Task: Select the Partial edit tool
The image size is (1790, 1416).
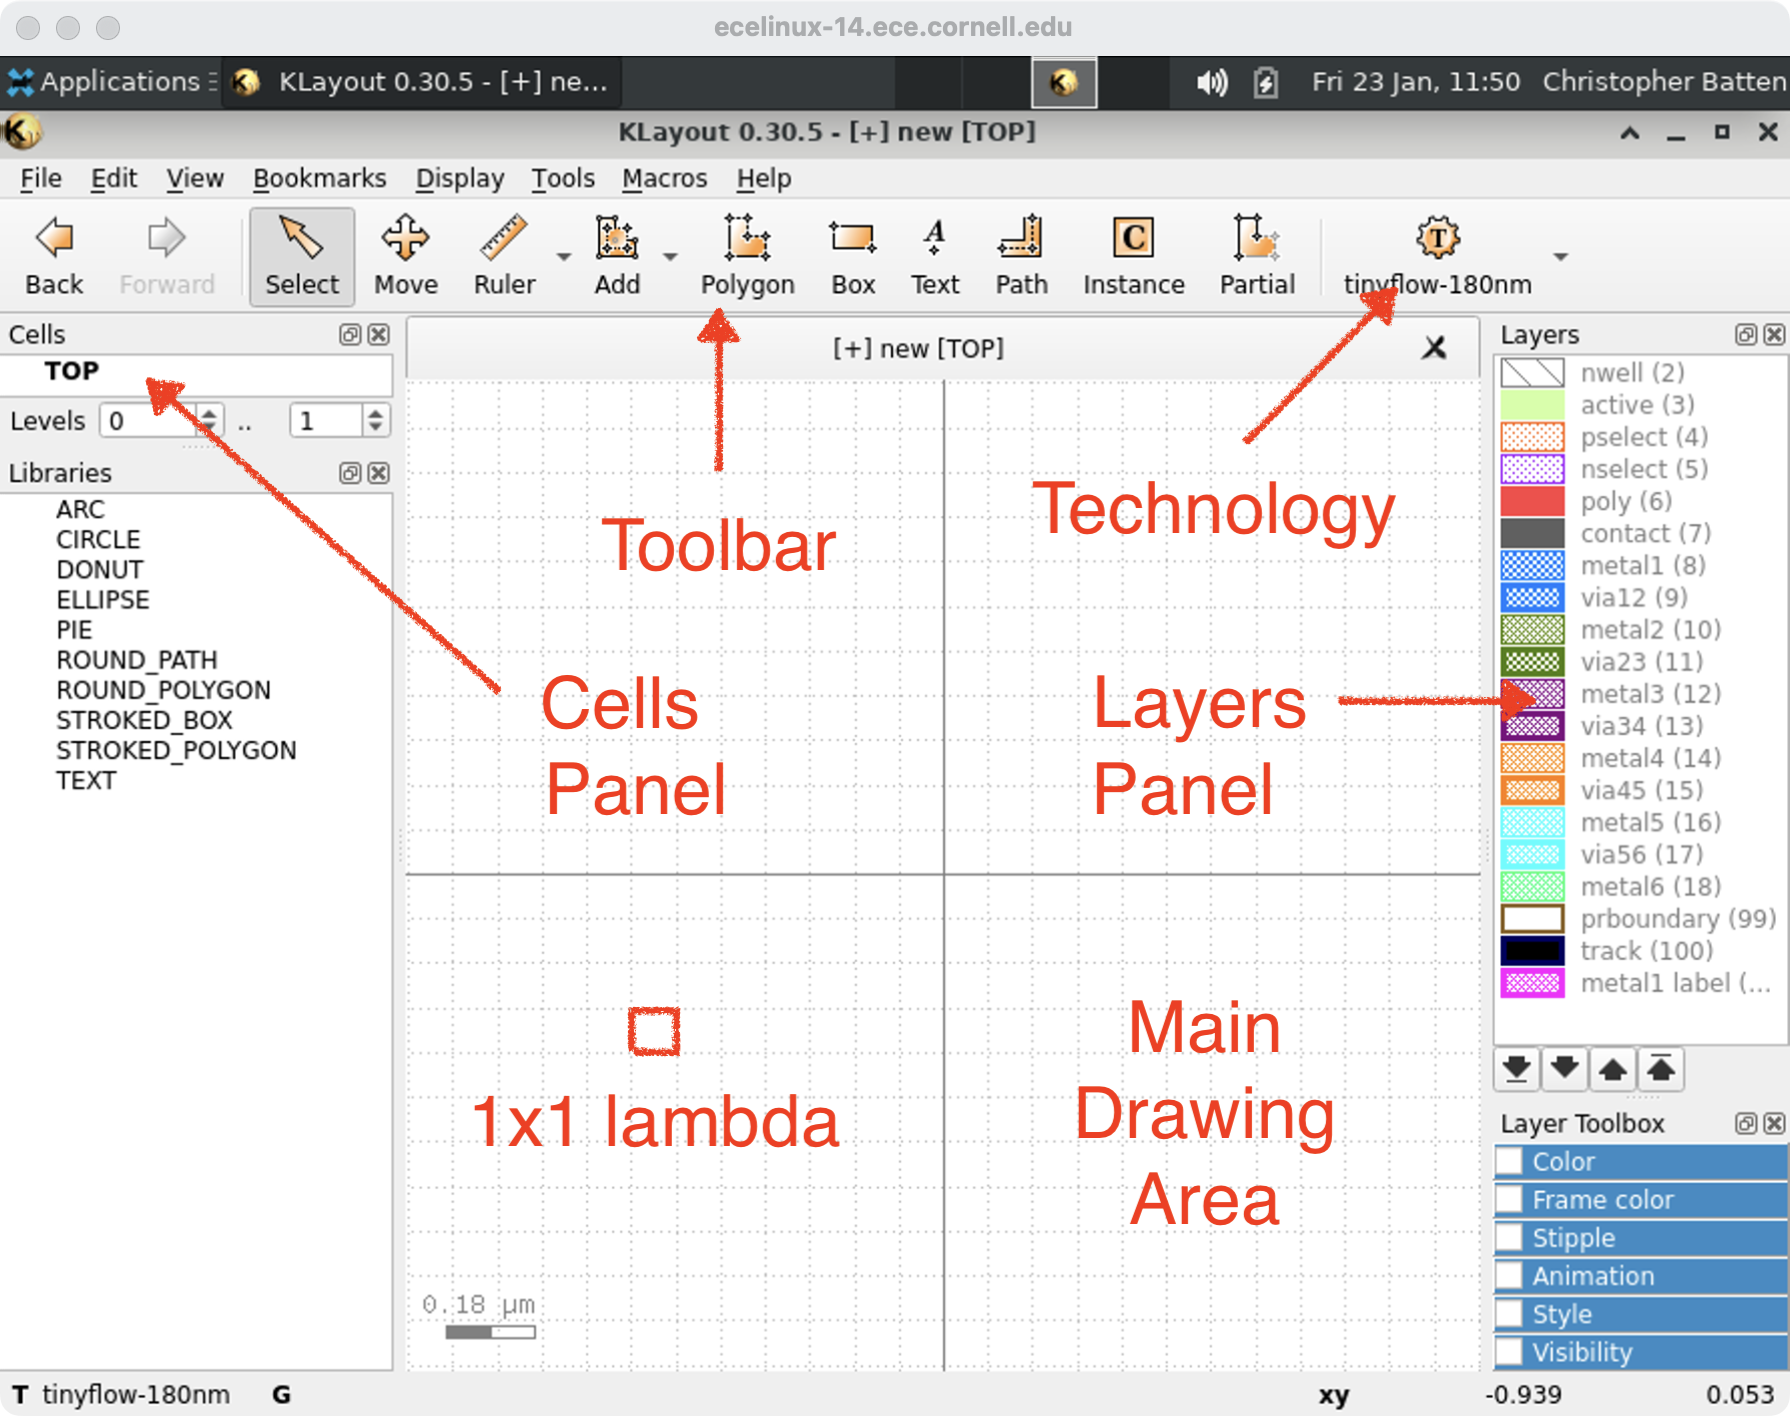Action: click(1256, 256)
